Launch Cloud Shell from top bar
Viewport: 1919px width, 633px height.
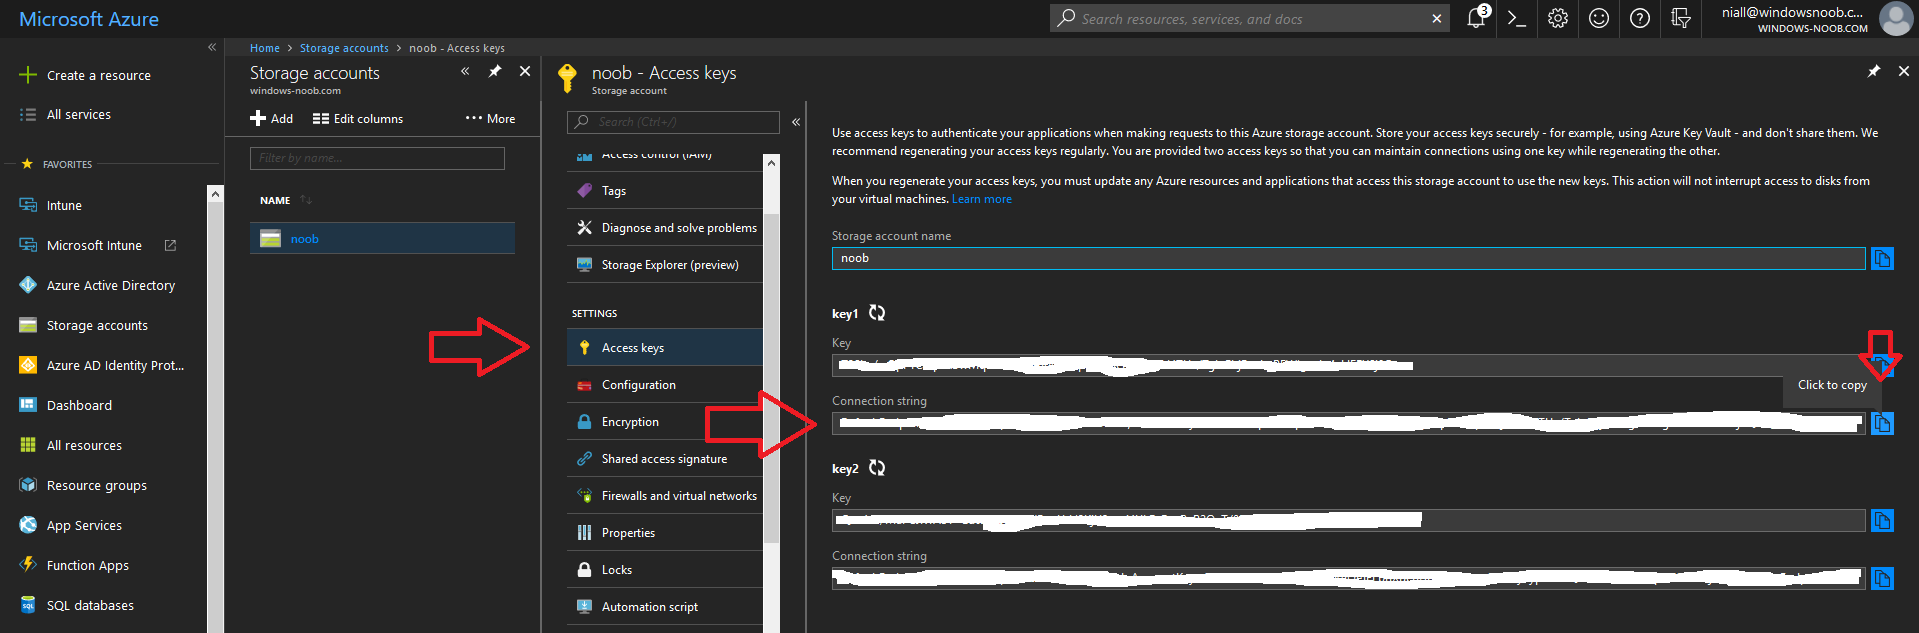(1517, 18)
